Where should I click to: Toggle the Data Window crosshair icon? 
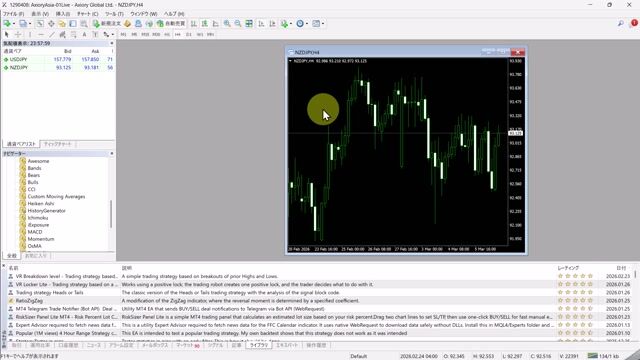(x=51, y=24)
